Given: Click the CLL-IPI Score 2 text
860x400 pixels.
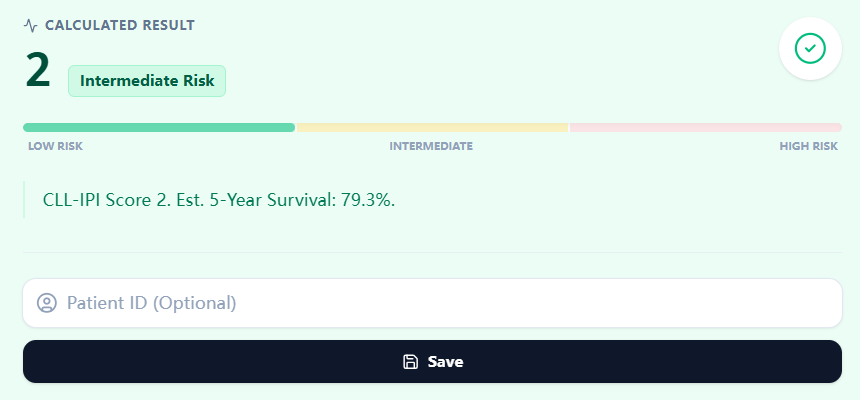Looking at the screenshot, I should pyautogui.click(x=105, y=199).
